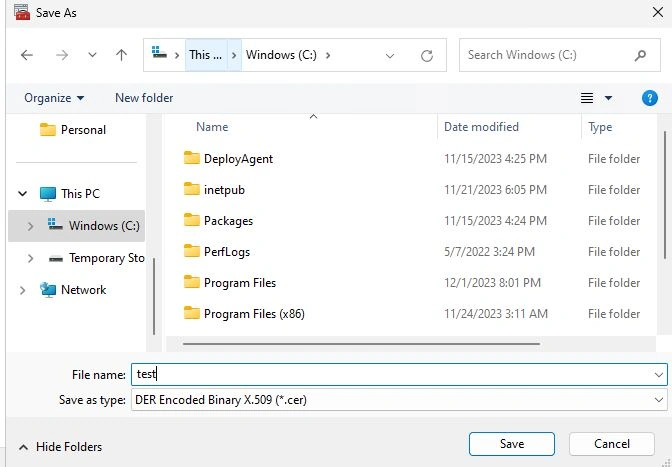Go back using the left arrow
Image resolution: width=672 pixels, height=467 pixels.
[x=27, y=55]
